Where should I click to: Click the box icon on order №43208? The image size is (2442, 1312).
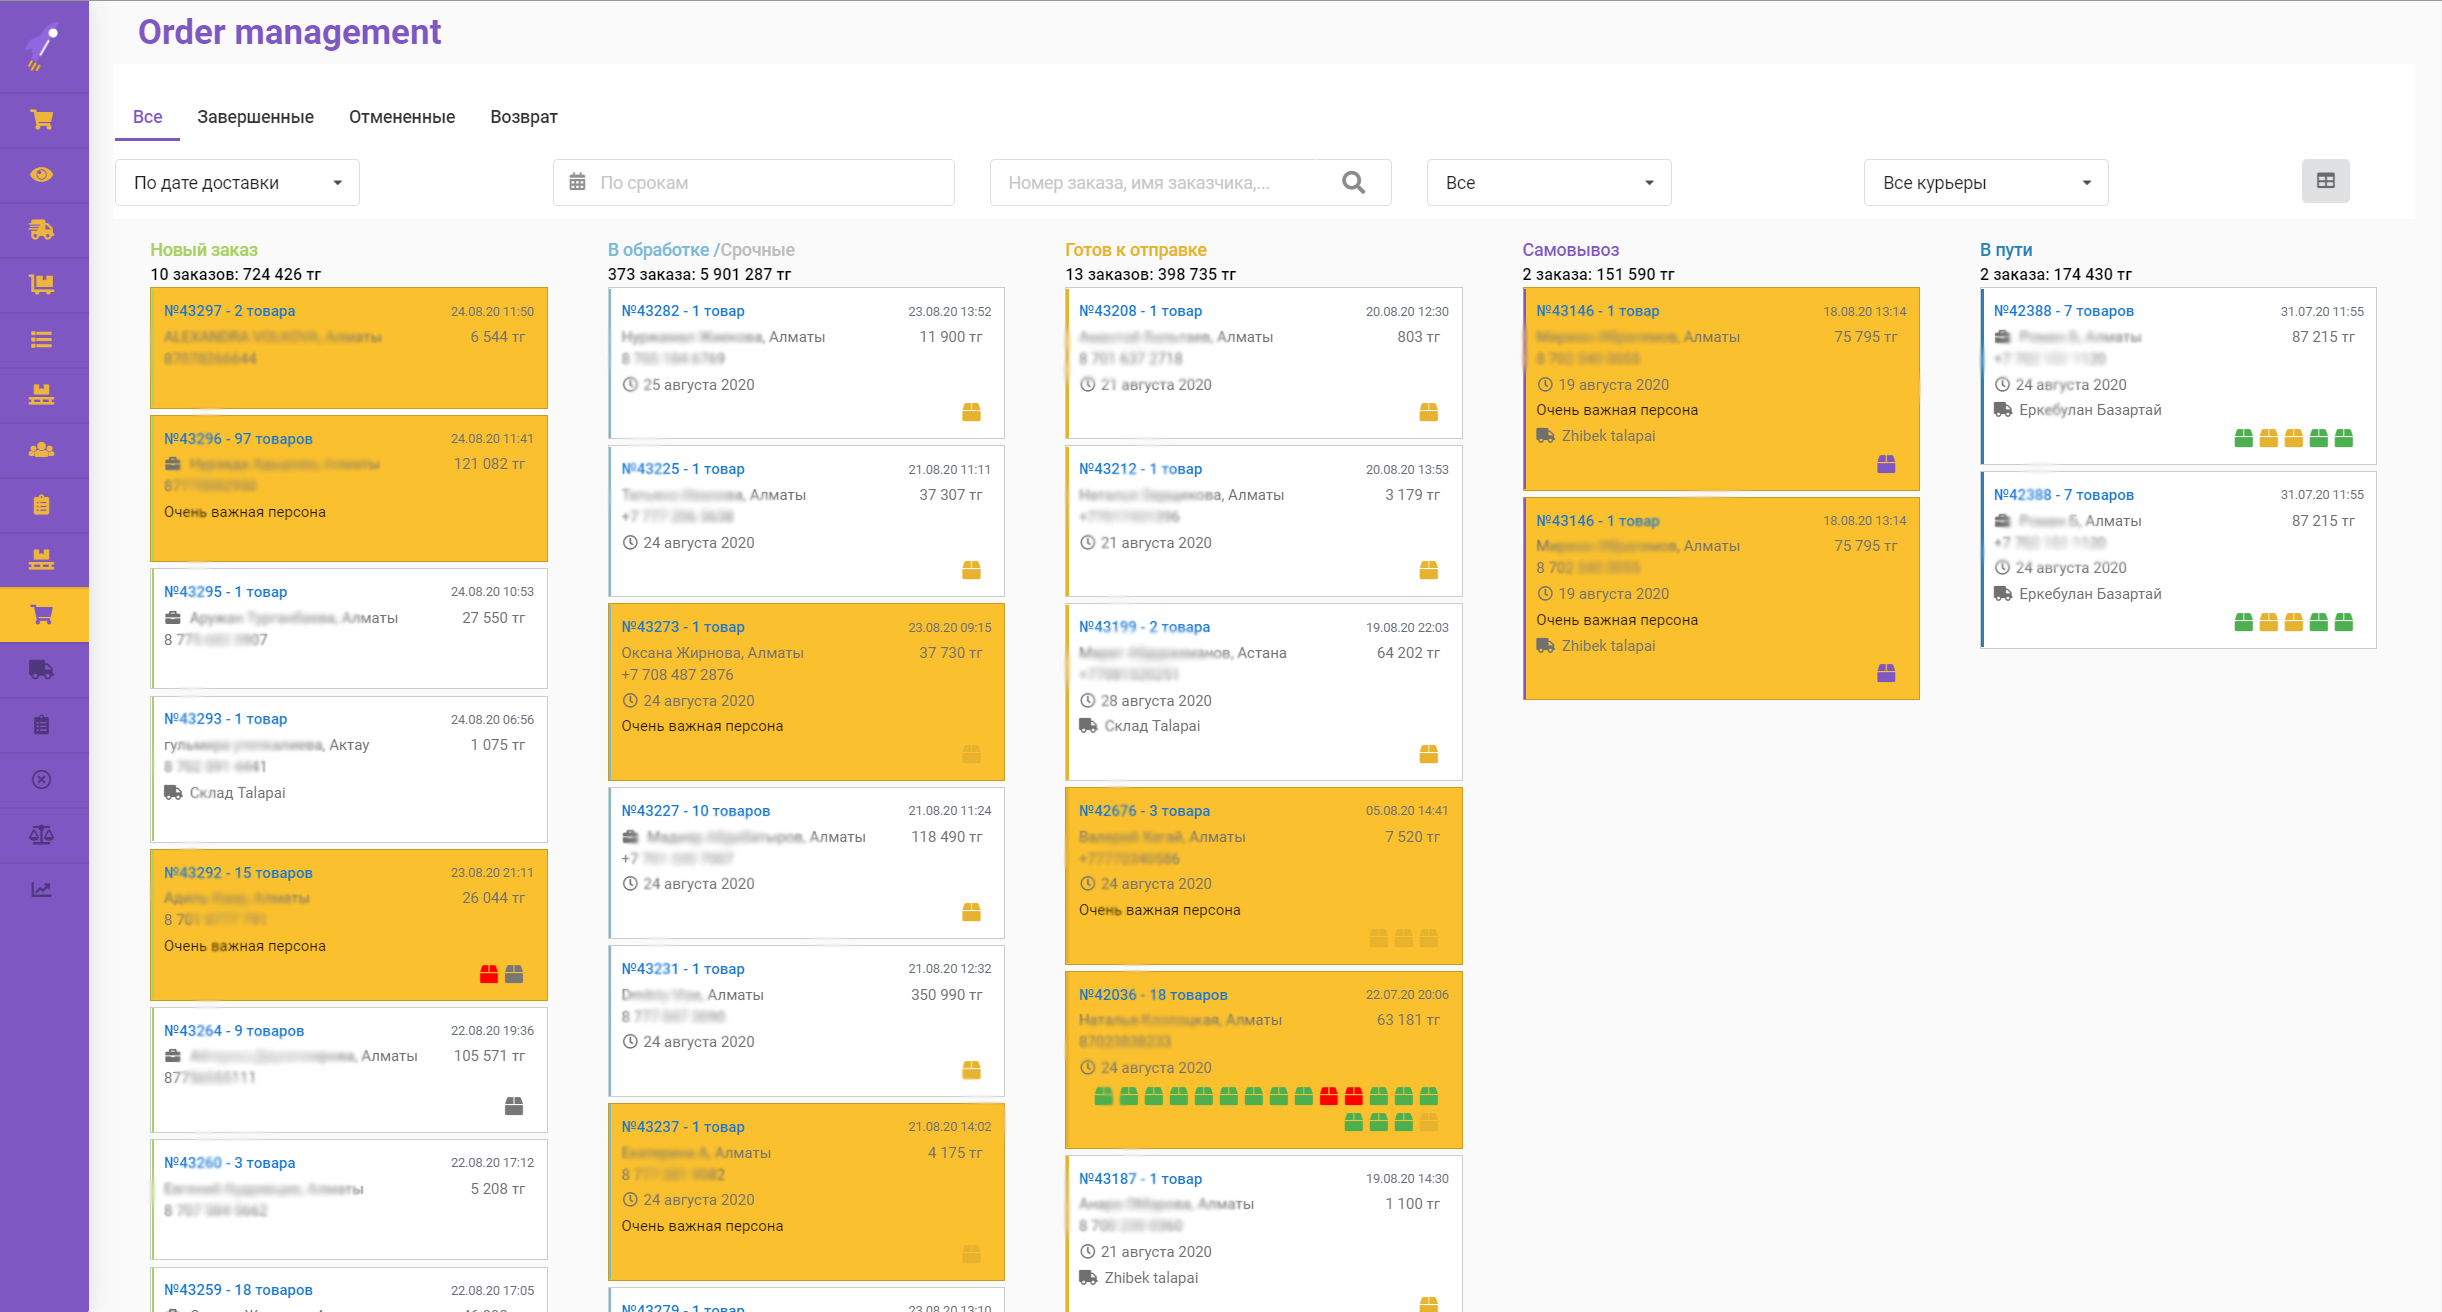[x=1429, y=412]
